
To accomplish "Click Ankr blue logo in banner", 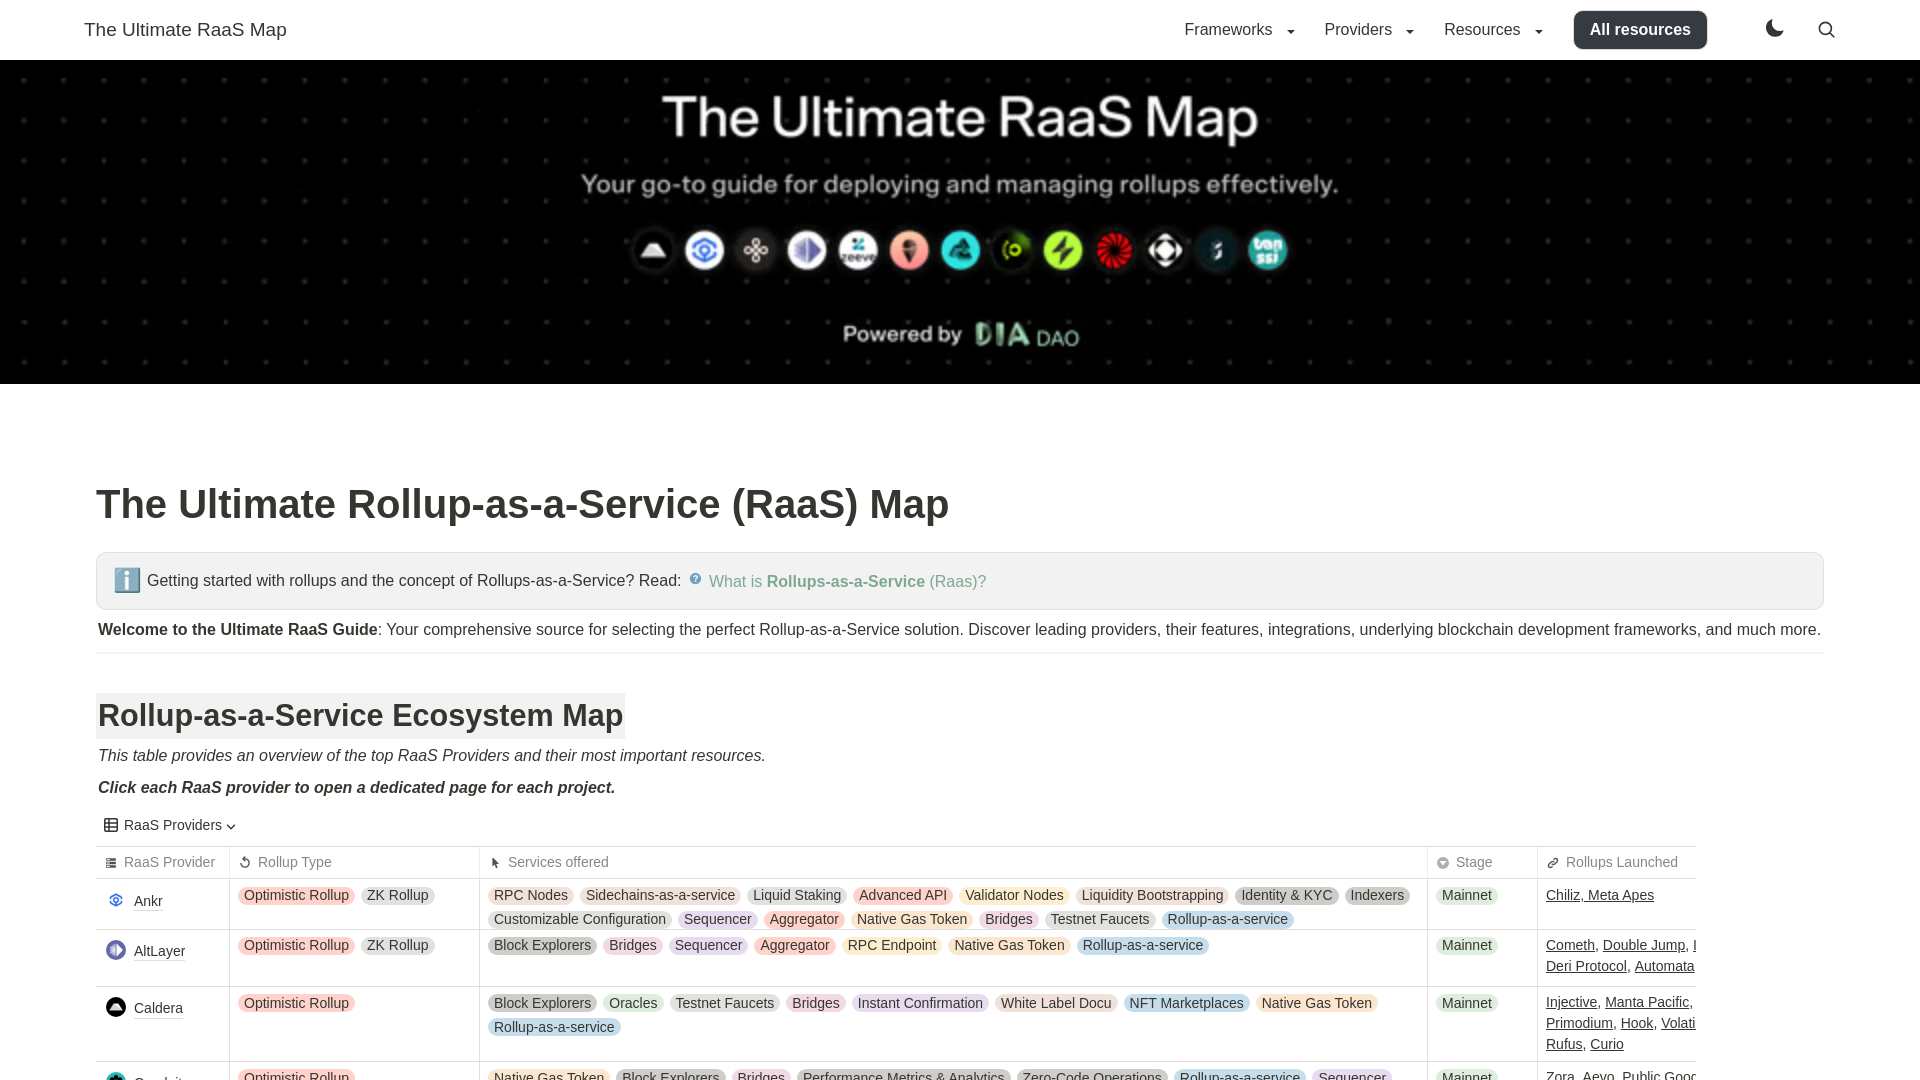I will coord(704,250).
